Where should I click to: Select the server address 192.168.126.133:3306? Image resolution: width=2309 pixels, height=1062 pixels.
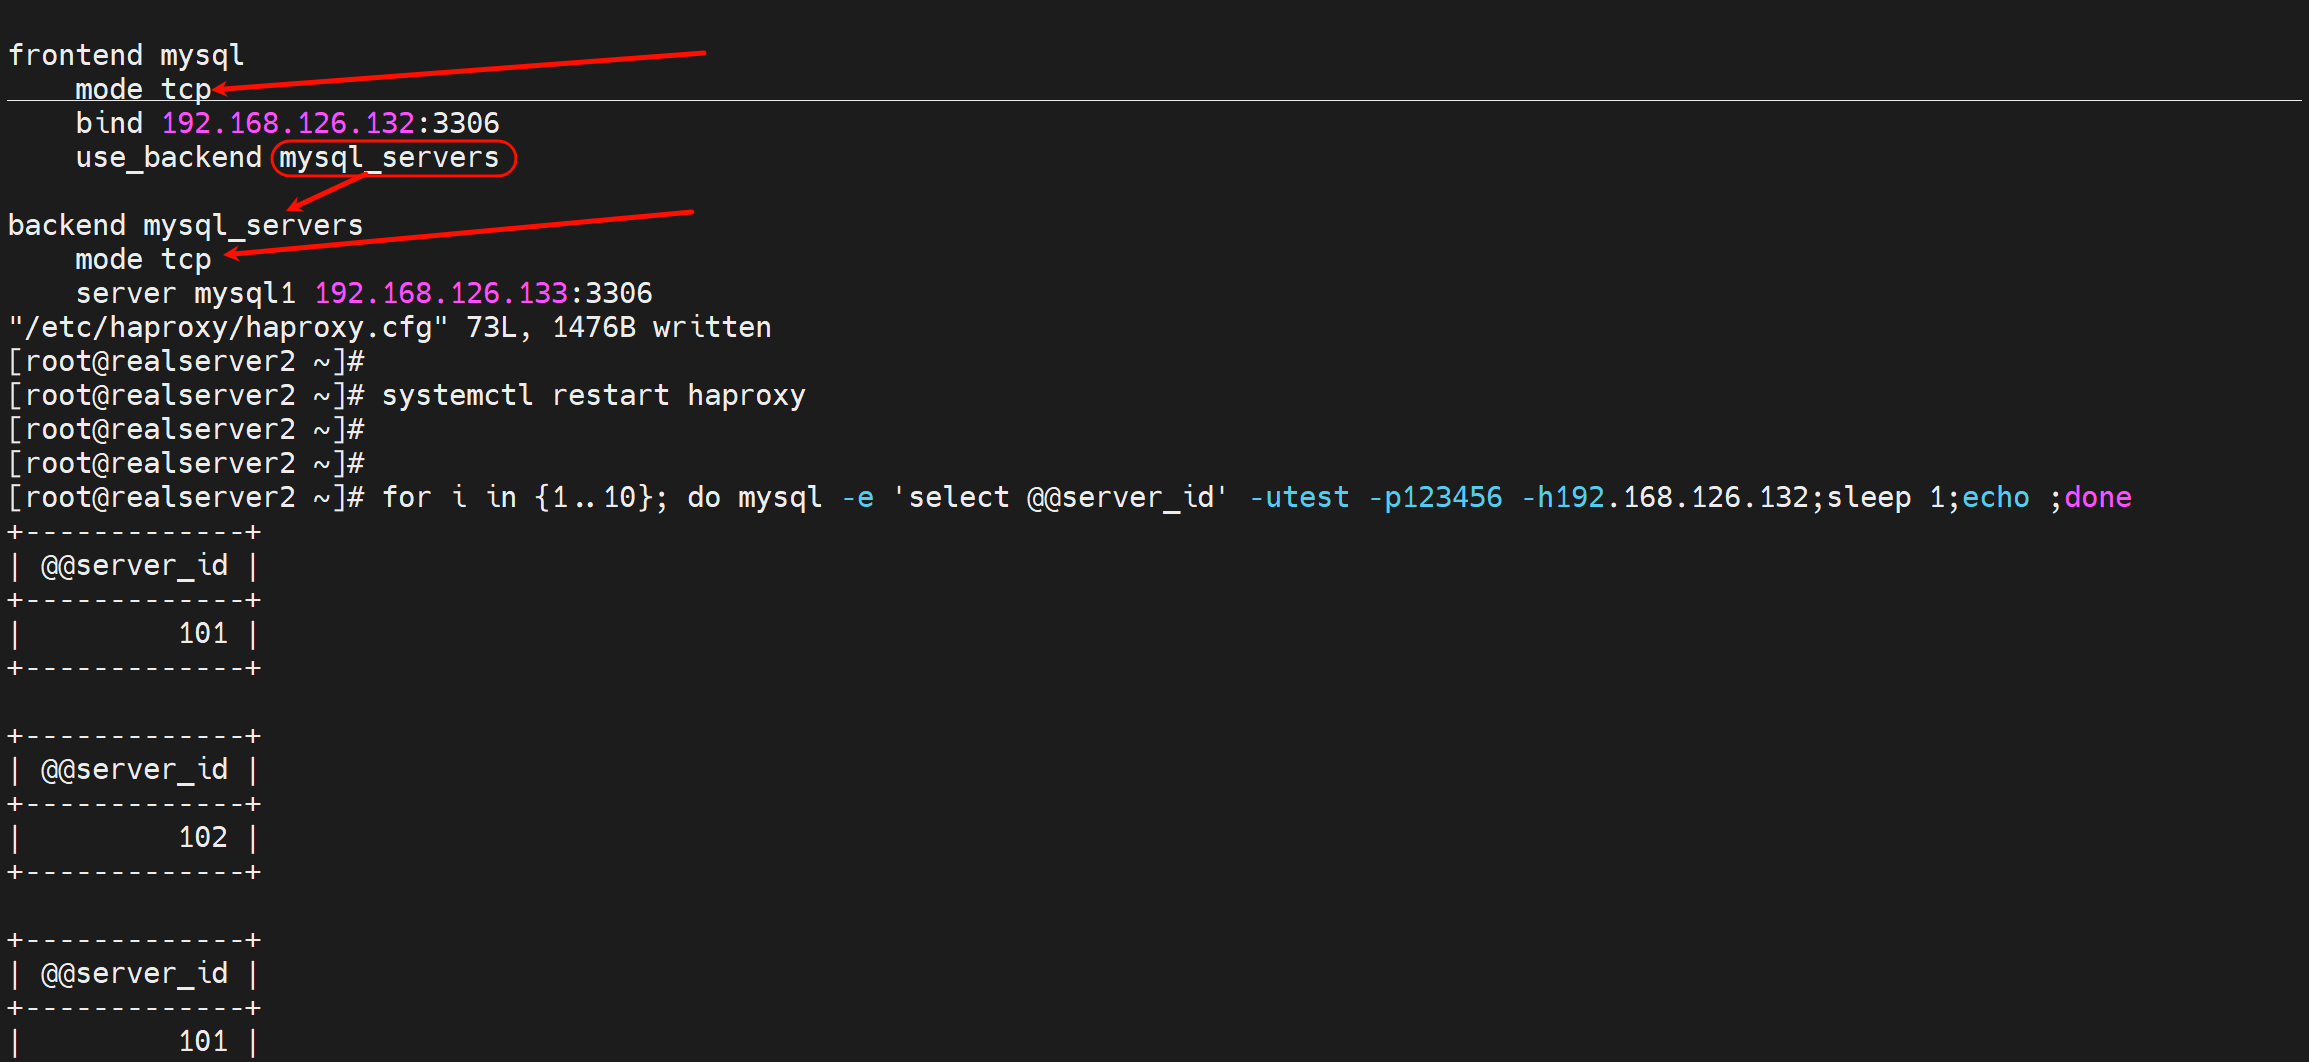483,293
